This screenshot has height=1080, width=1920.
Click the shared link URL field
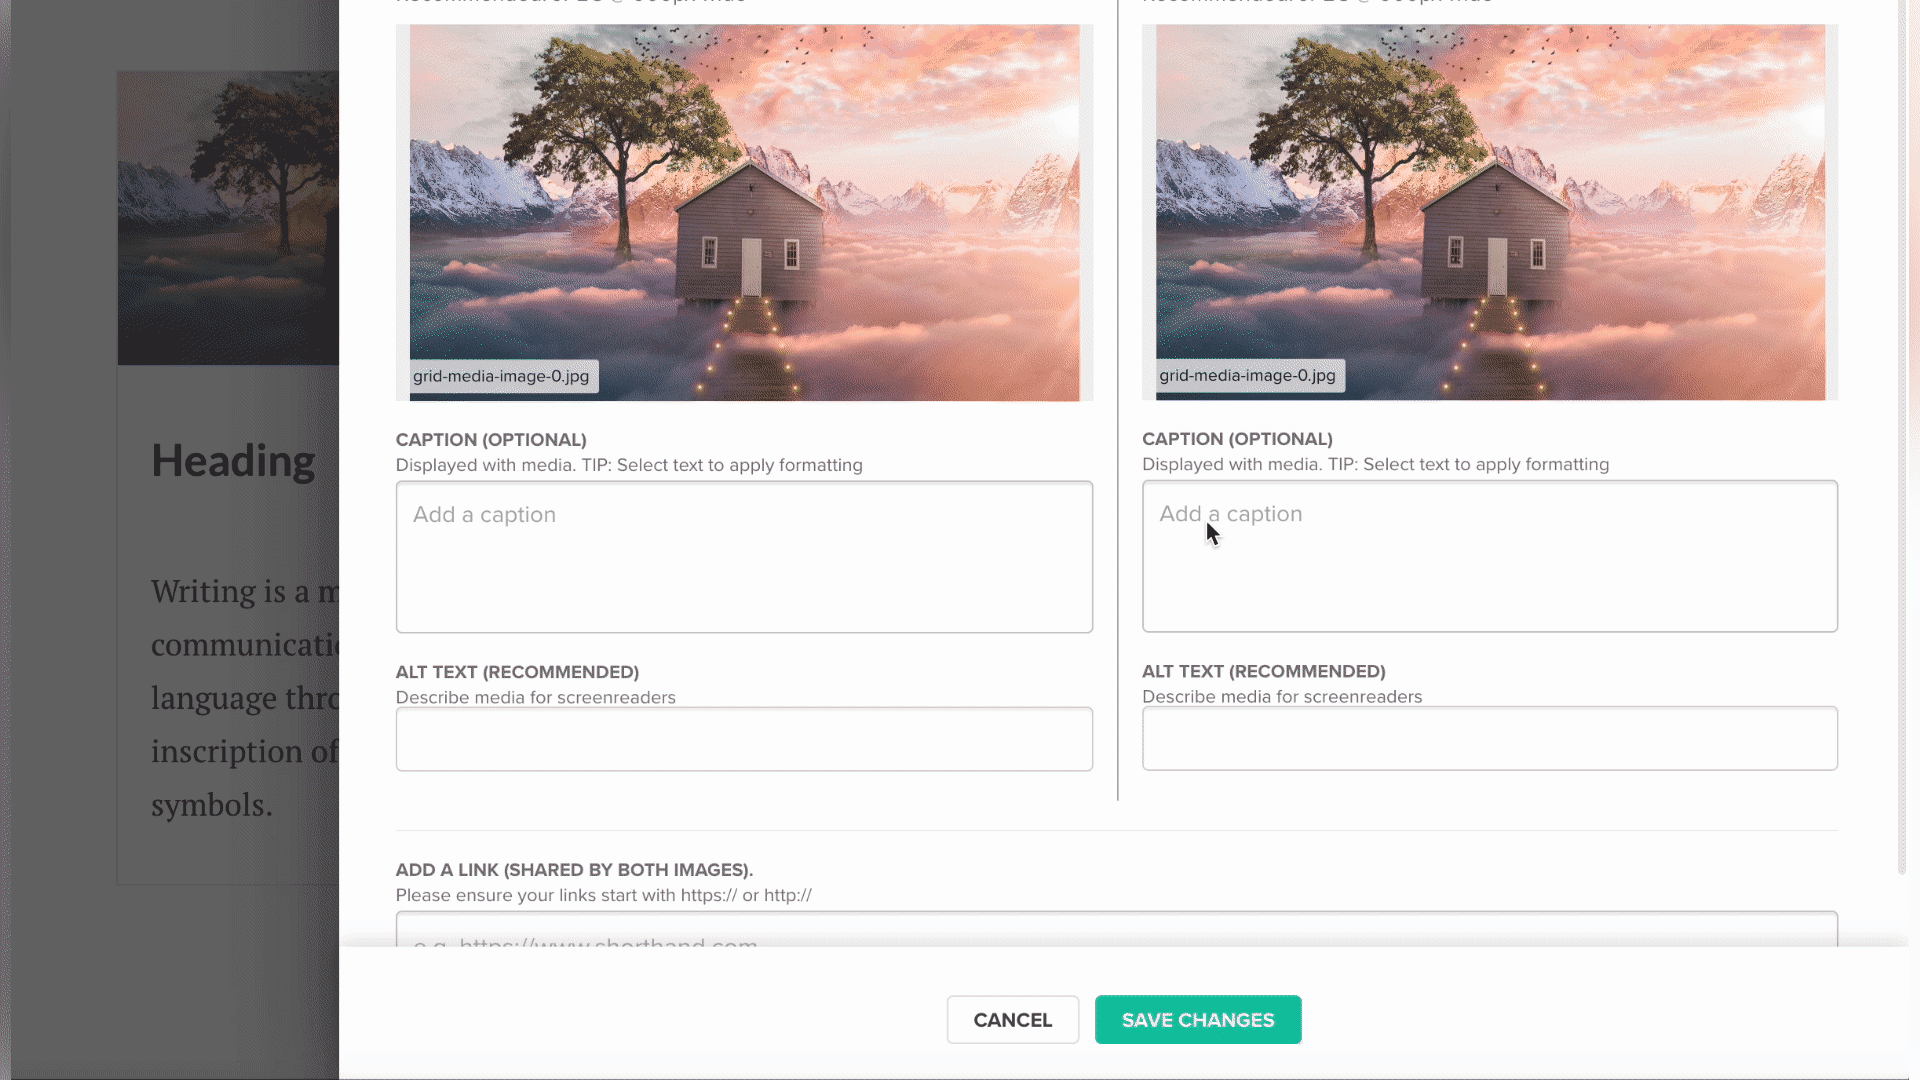[x=1117, y=929]
